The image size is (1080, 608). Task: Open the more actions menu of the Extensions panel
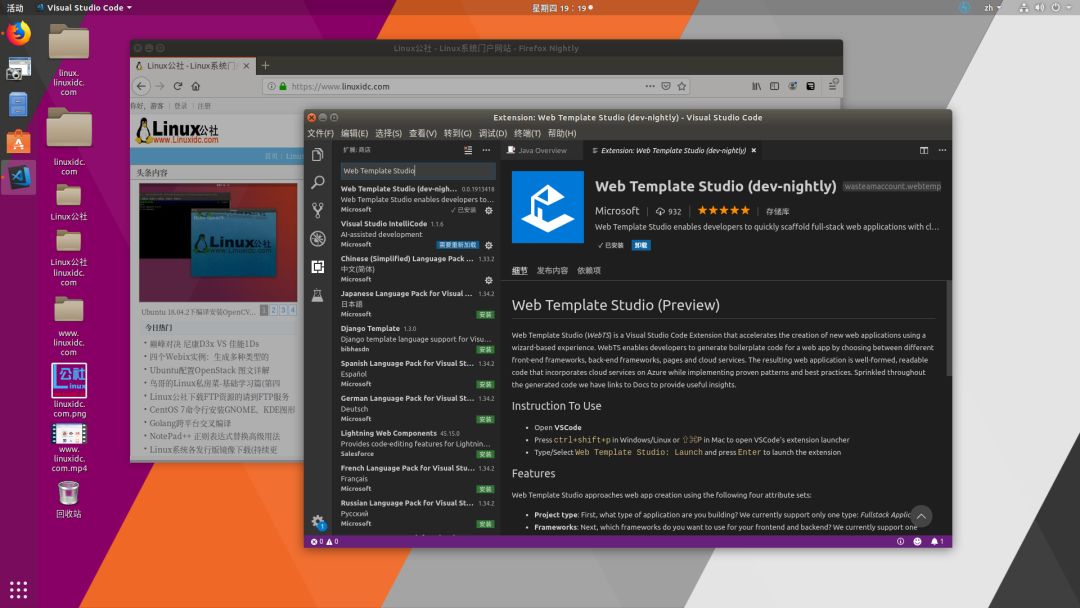(486, 150)
